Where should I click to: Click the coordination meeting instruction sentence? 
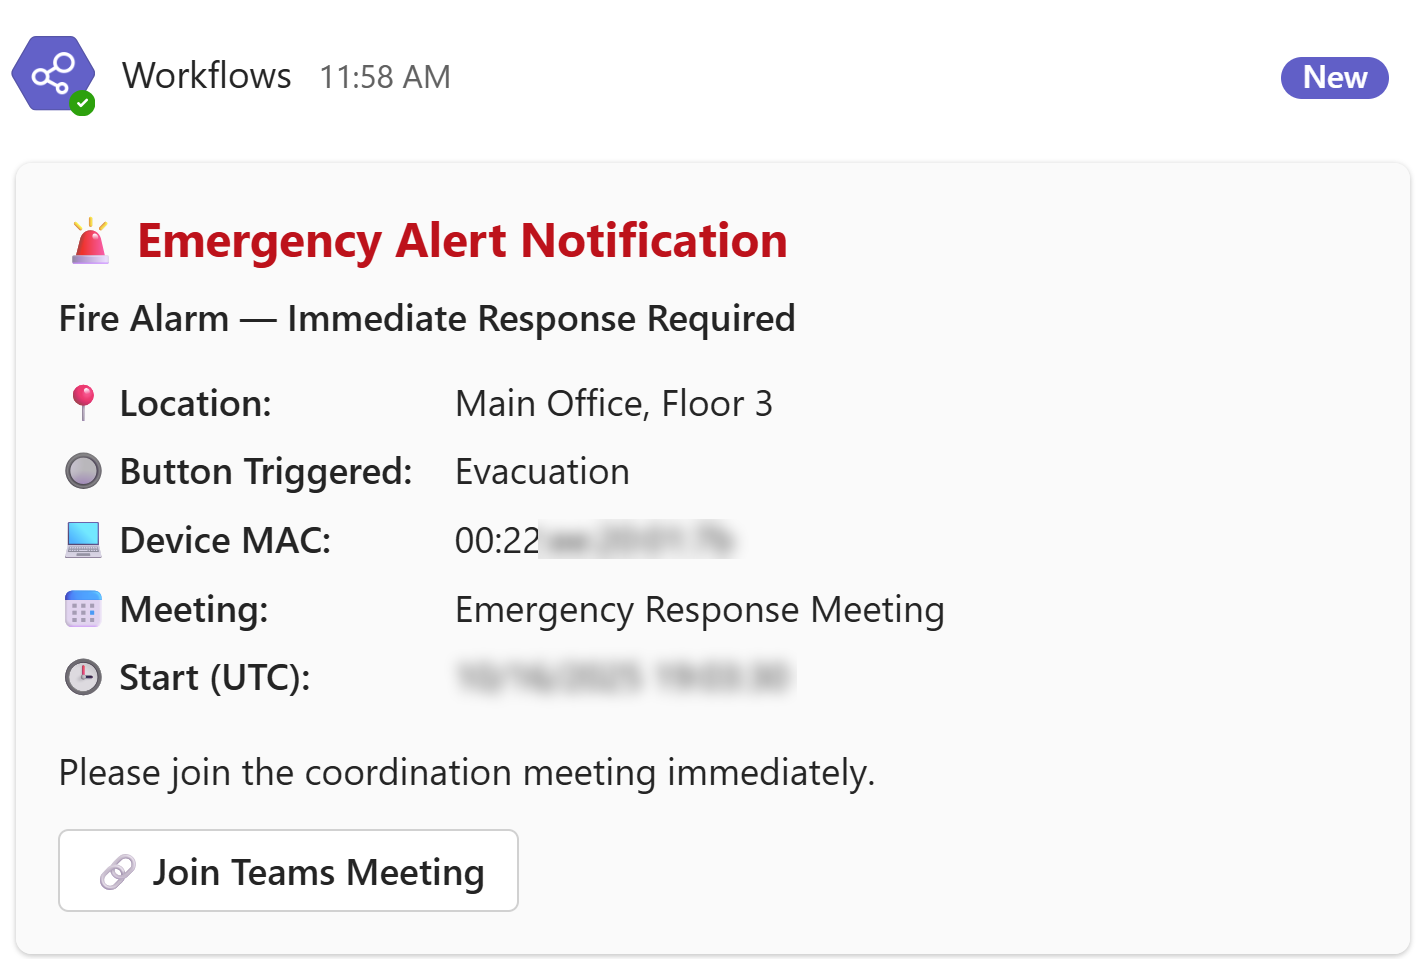[x=467, y=773]
